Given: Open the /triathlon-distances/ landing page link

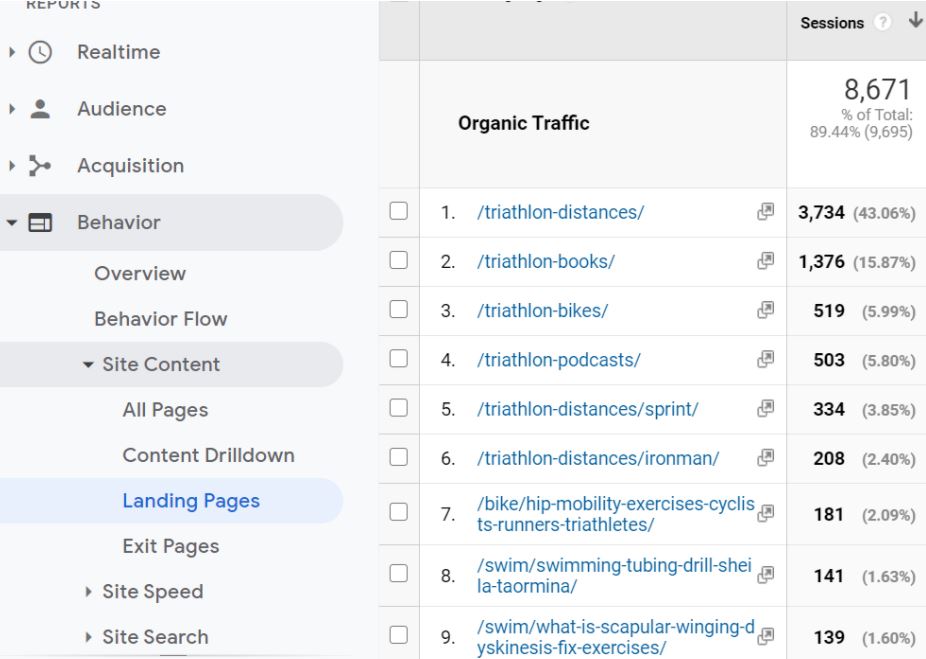Looking at the screenshot, I should point(560,212).
